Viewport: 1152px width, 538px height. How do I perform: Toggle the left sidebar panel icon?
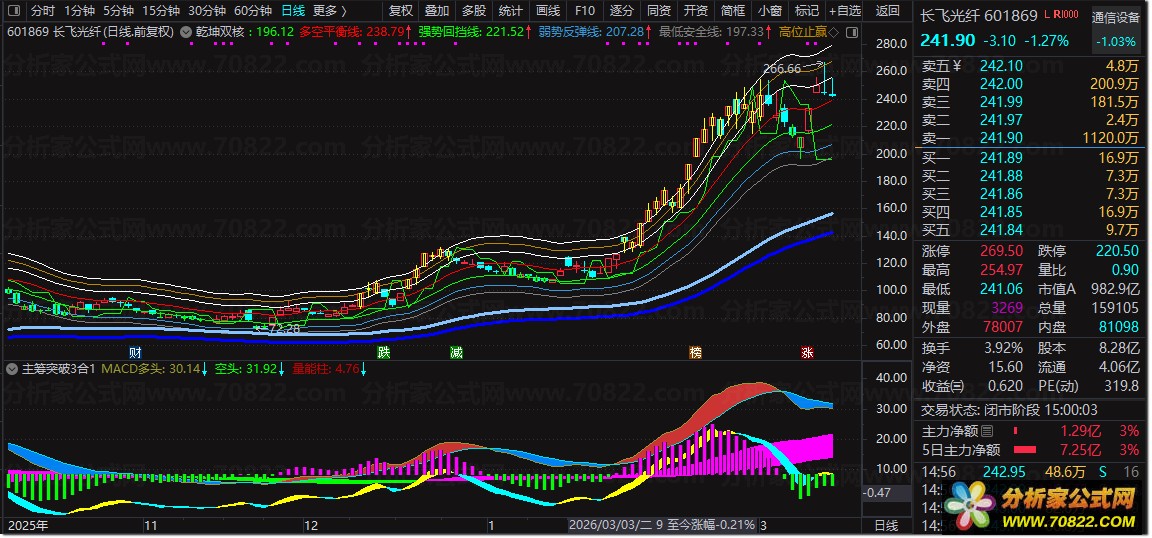15,10
